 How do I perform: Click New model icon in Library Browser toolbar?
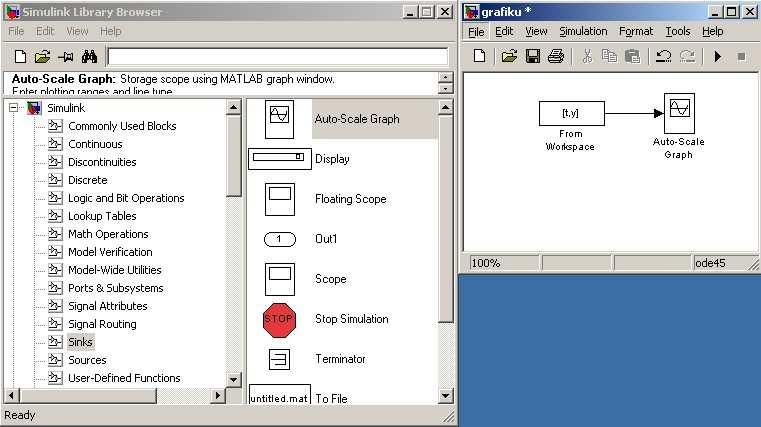pyautogui.click(x=20, y=57)
